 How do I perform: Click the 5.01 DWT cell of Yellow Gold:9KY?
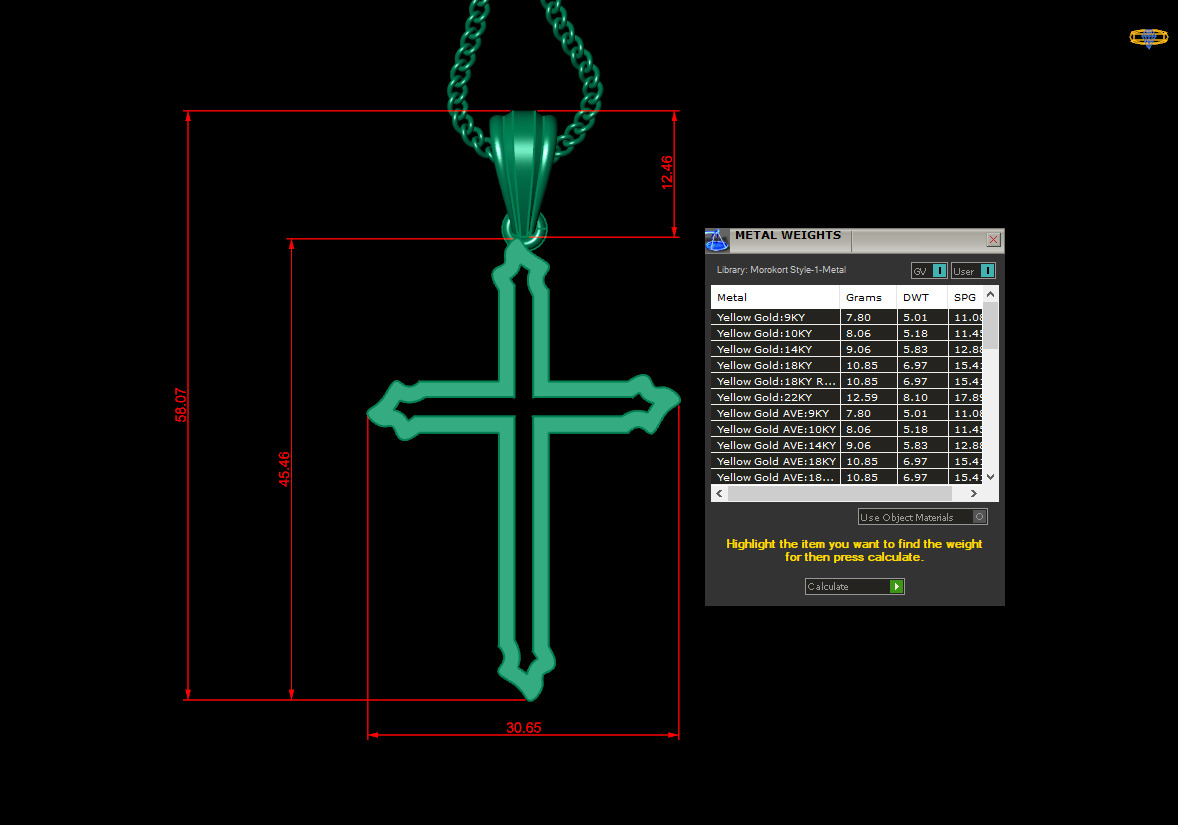click(923, 317)
